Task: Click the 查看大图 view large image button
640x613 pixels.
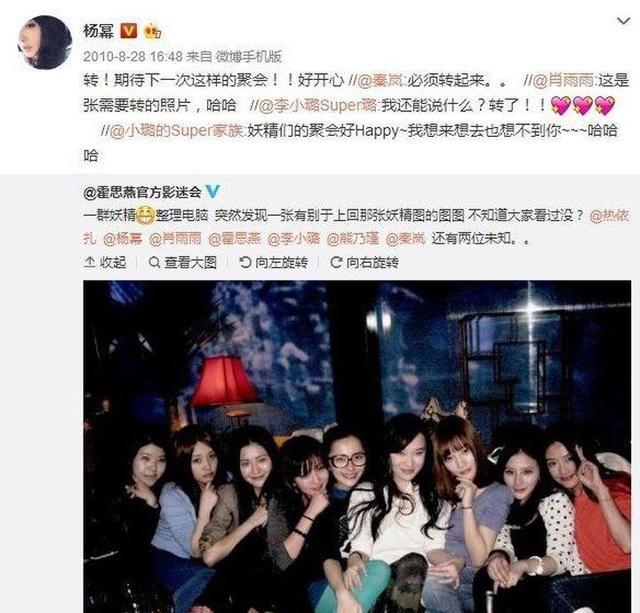Action: (182, 262)
